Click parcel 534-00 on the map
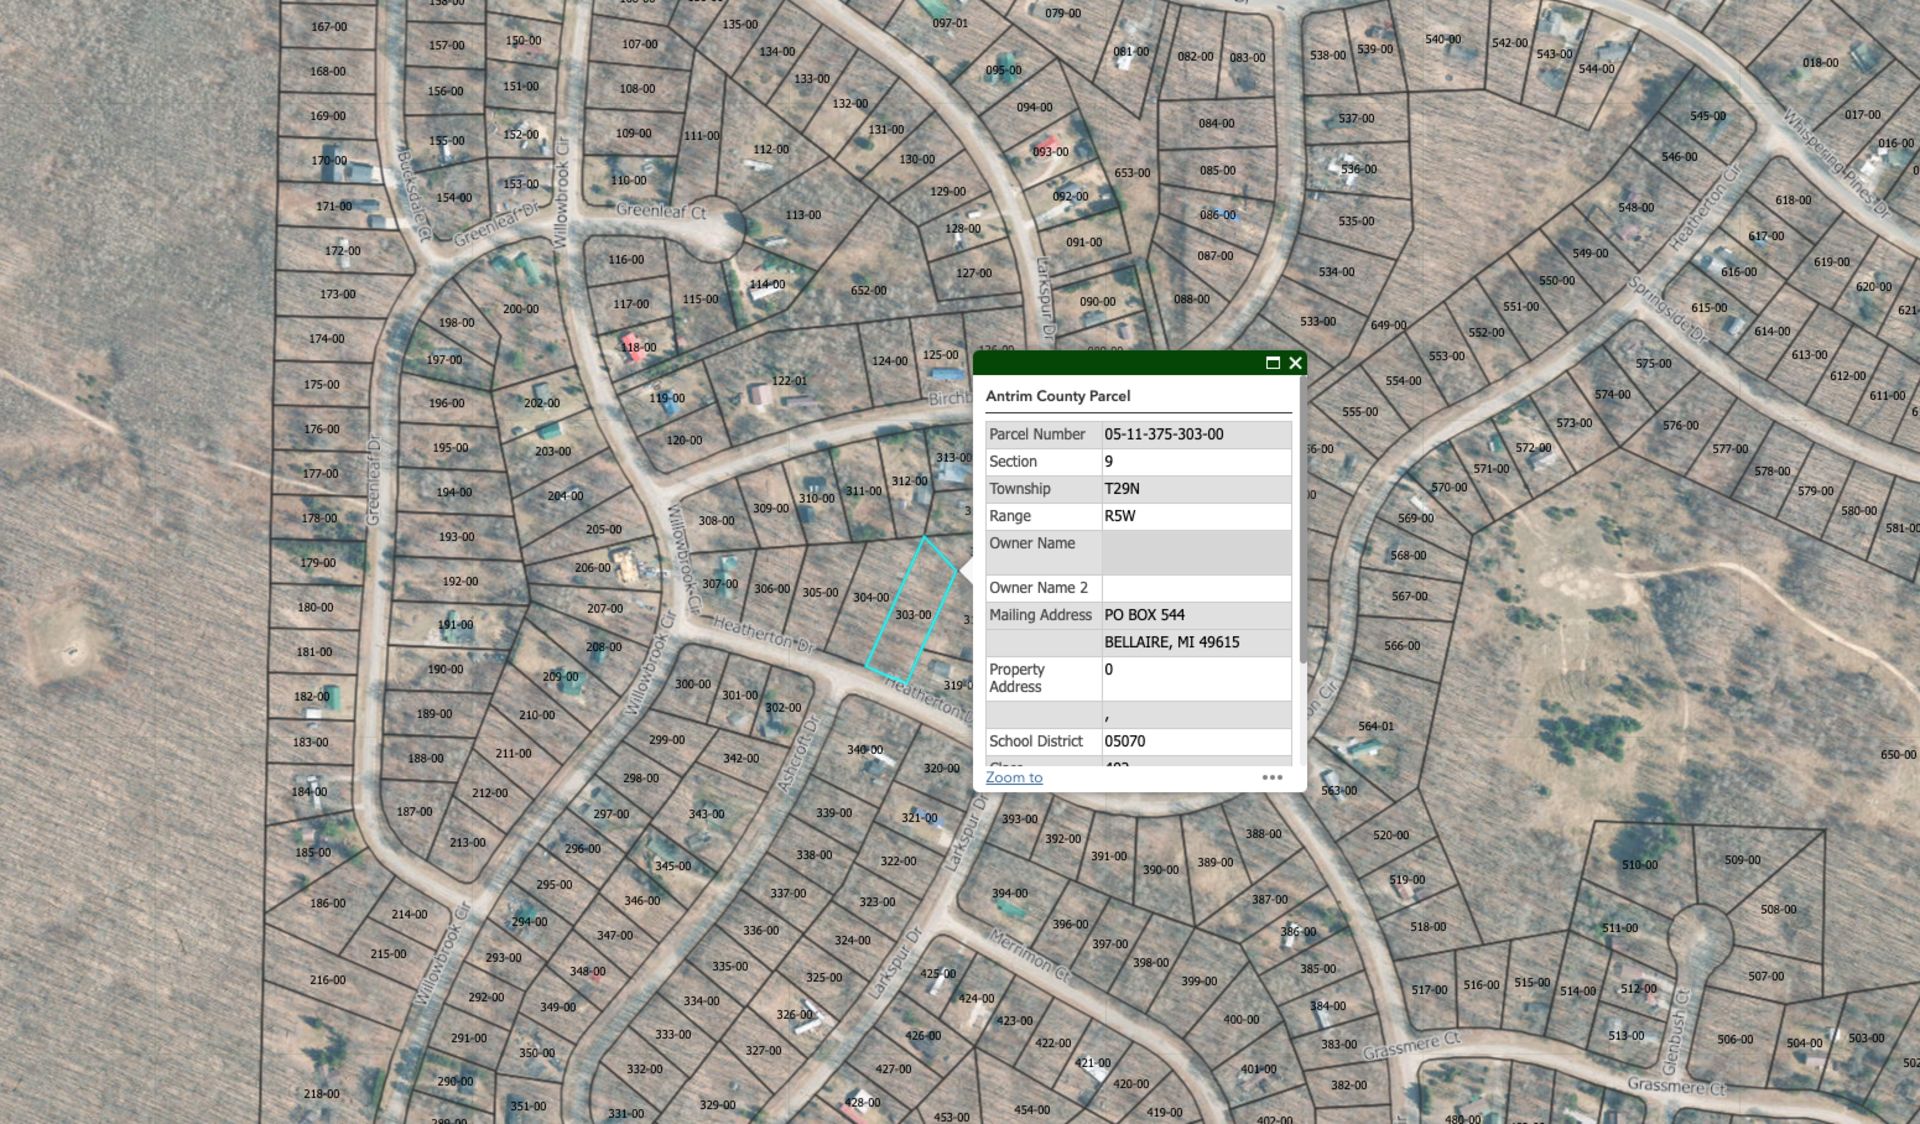The height and width of the screenshot is (1124, 1920). [x=1336, y=271]
